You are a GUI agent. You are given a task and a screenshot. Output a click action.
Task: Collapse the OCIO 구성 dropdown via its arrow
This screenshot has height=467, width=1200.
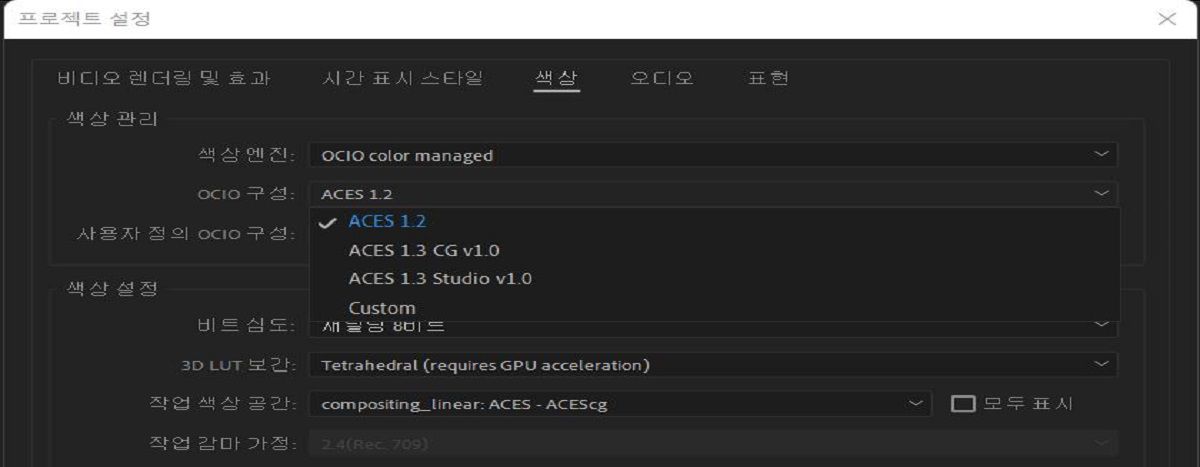[x=1101, y=194]
